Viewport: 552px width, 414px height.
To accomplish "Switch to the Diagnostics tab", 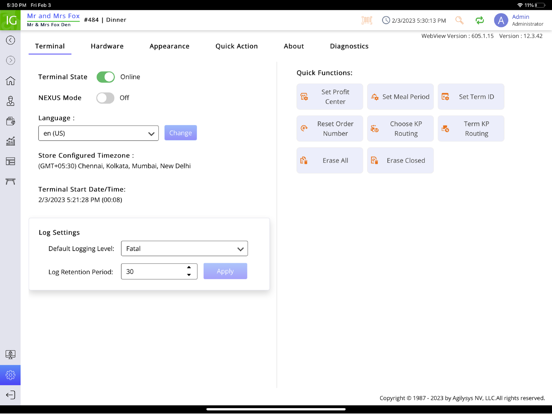I will (x=349, y=46).
